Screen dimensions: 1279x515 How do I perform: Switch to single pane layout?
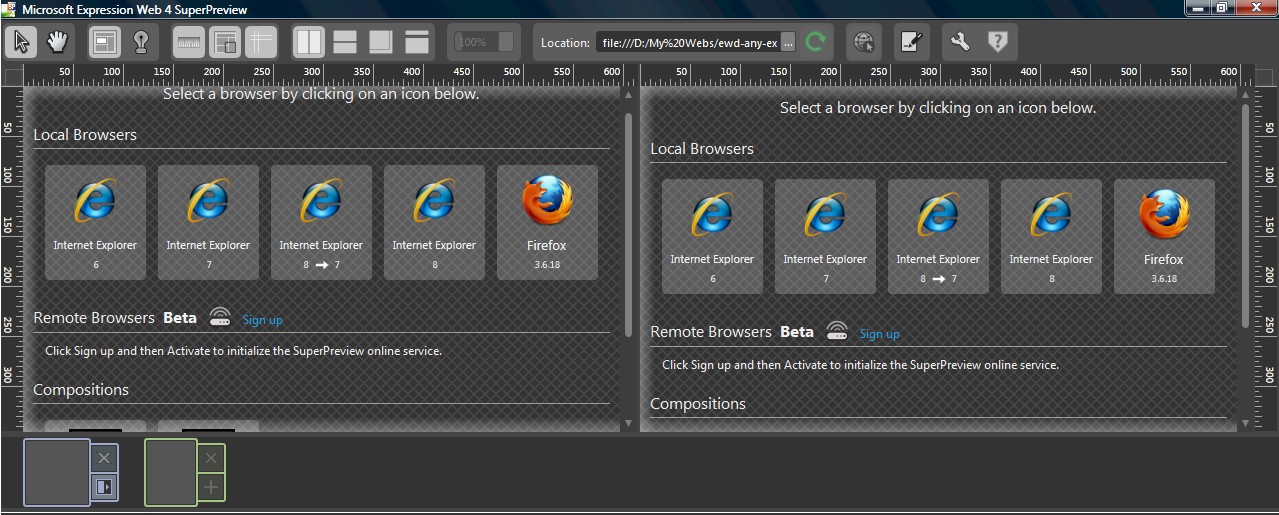click(417, 42)
